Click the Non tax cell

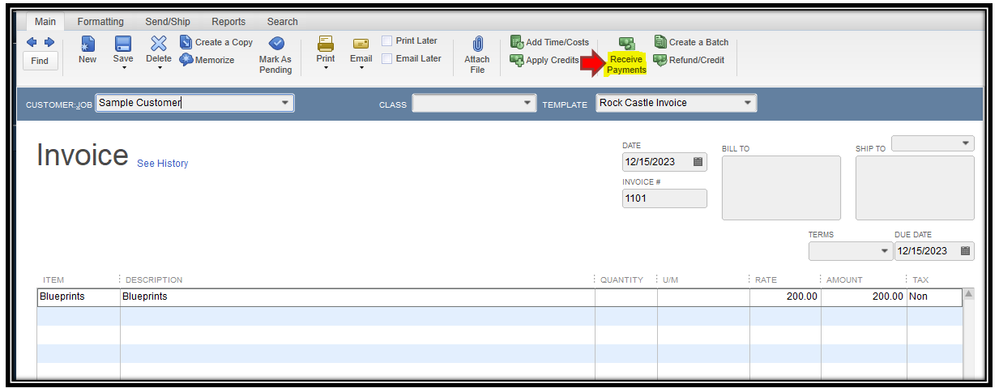[934, 297]
